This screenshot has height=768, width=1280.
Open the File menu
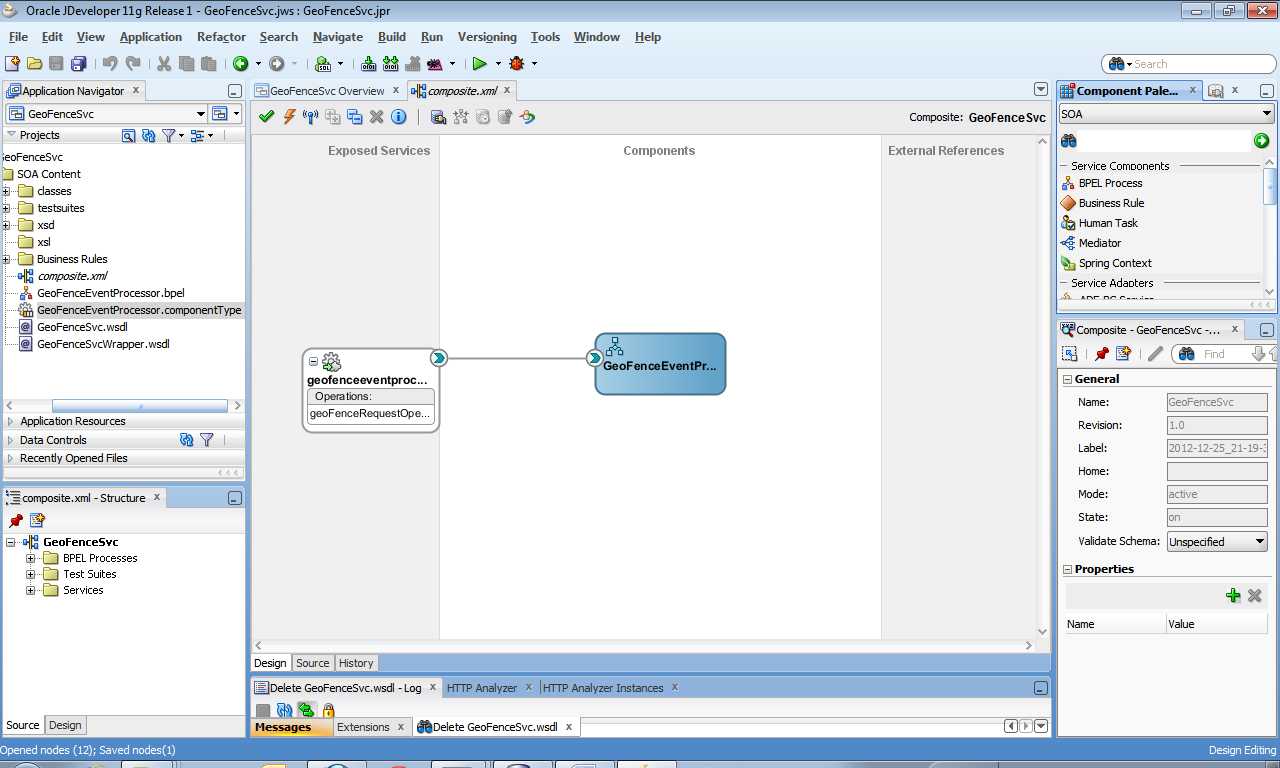pos(18,37)
